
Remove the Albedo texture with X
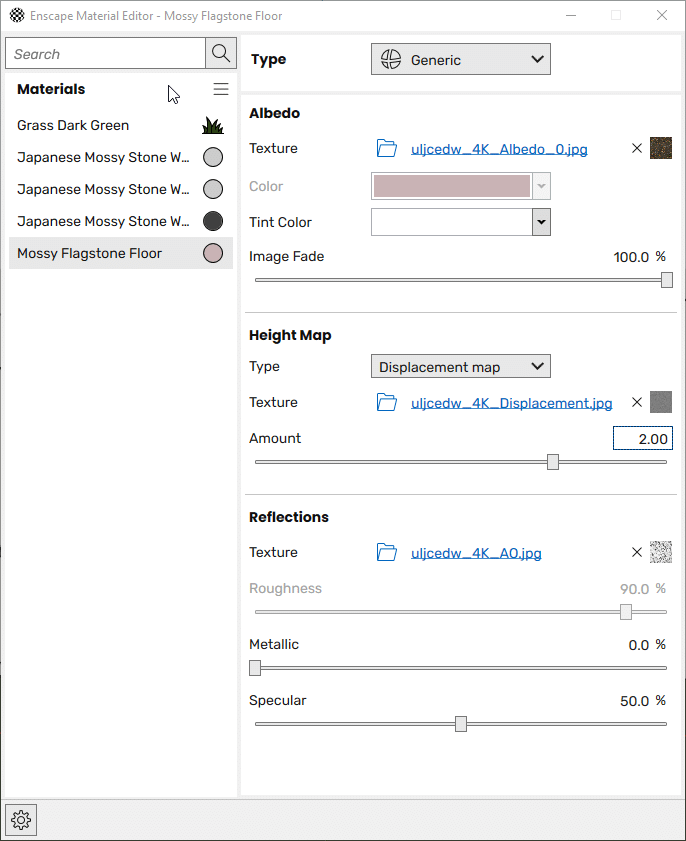point(637,149)
